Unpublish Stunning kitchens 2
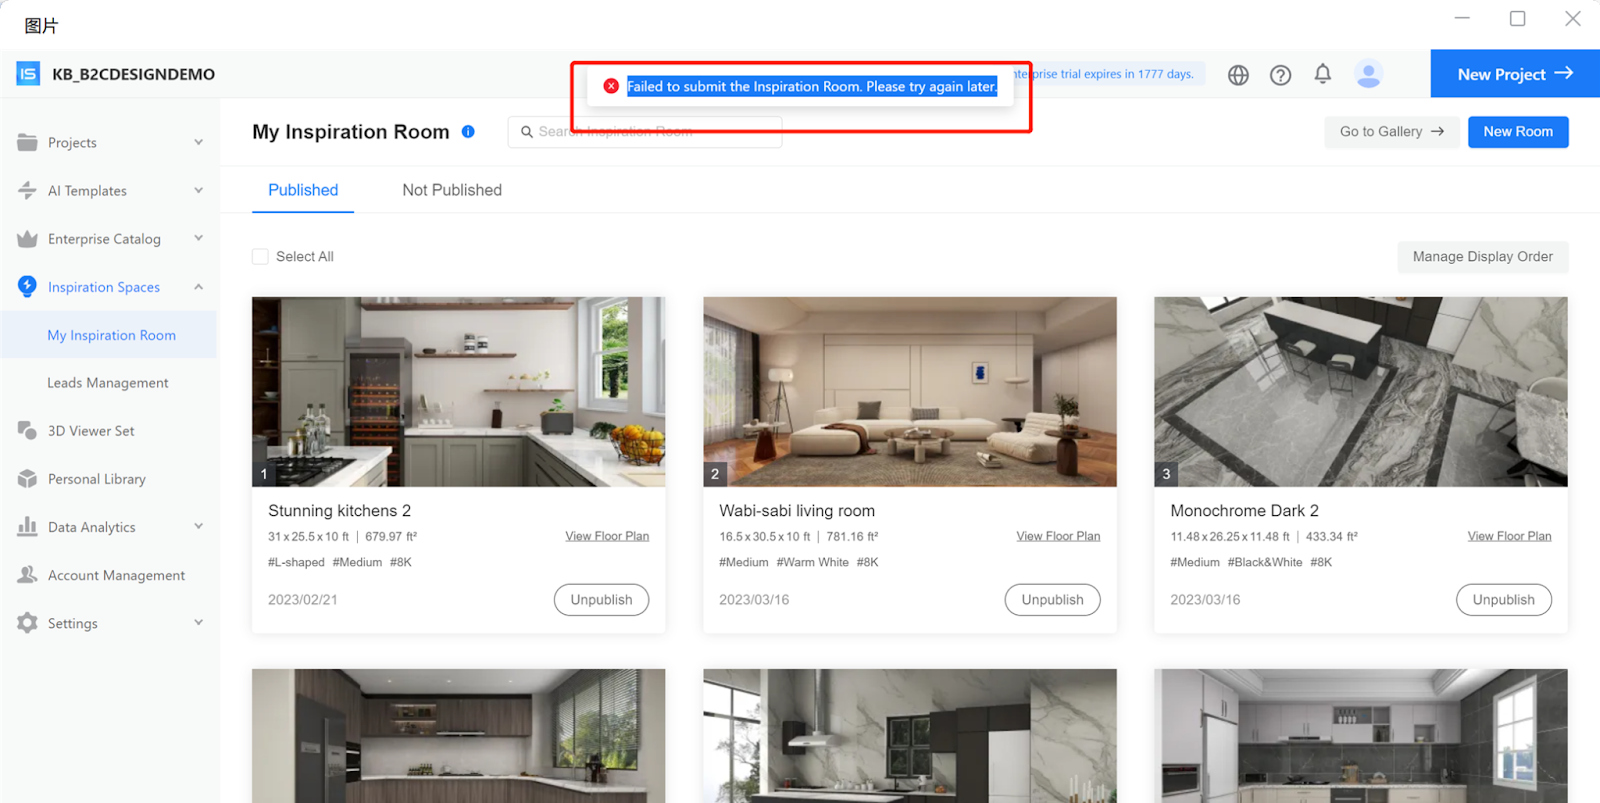The image size is (1600, 803). (x=601, y=600)
